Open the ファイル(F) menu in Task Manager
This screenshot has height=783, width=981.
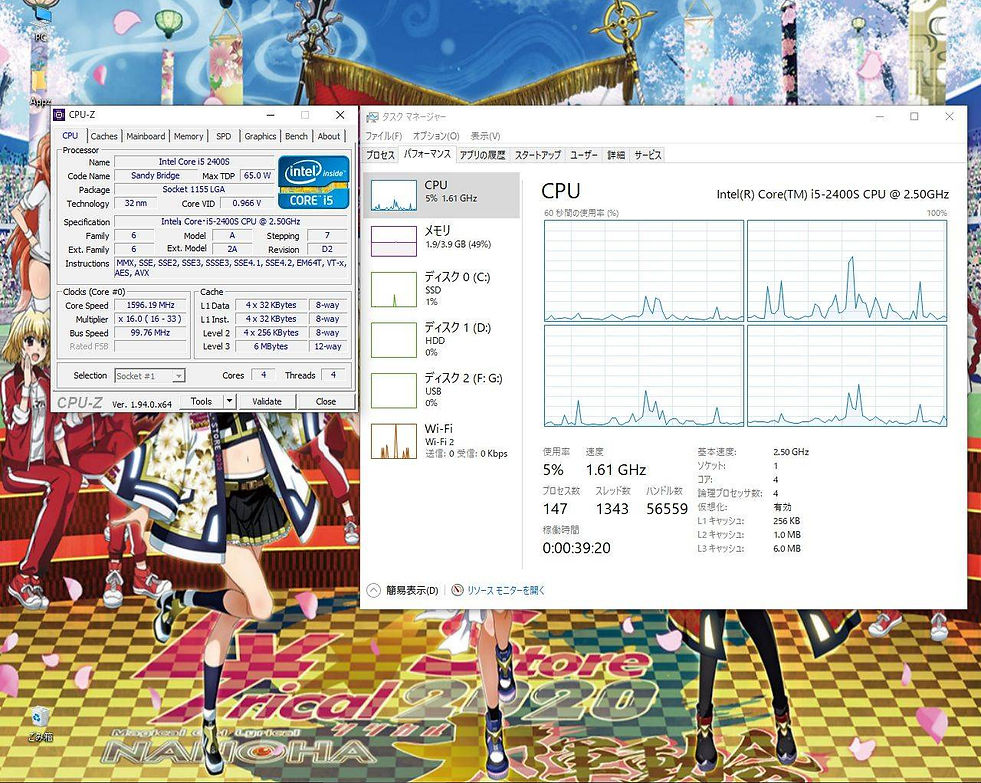[x=384, y=136]
